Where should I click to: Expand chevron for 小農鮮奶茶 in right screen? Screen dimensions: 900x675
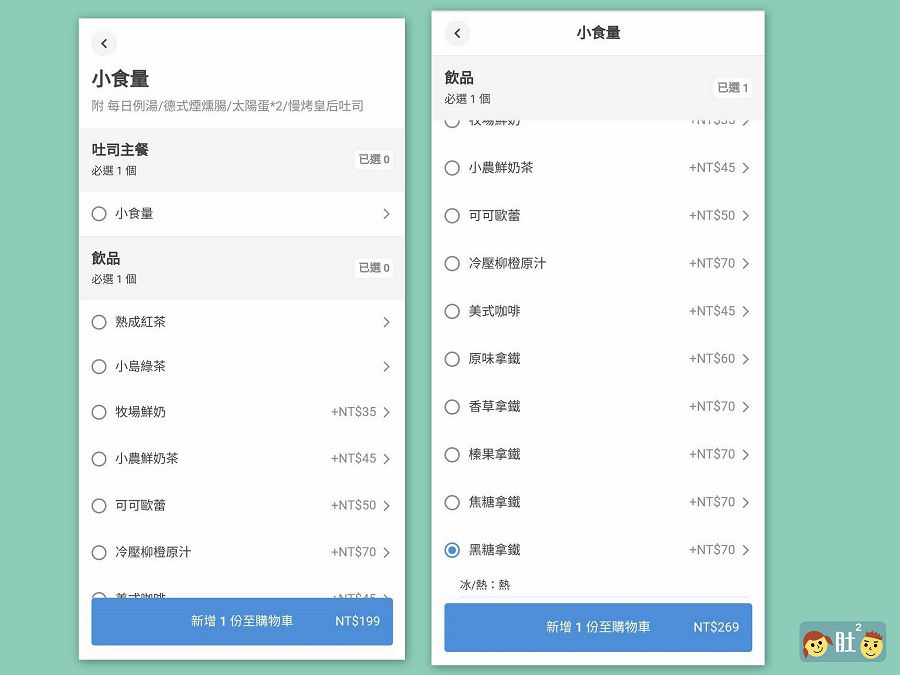click(x=746, y=168)
